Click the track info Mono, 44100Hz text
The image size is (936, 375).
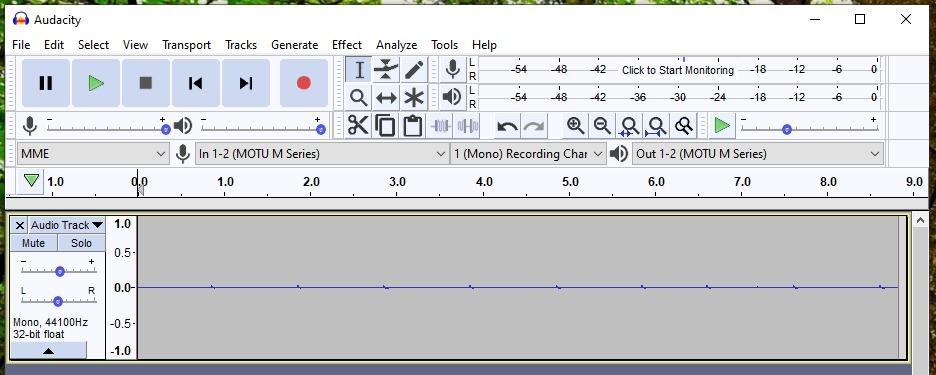50,322
